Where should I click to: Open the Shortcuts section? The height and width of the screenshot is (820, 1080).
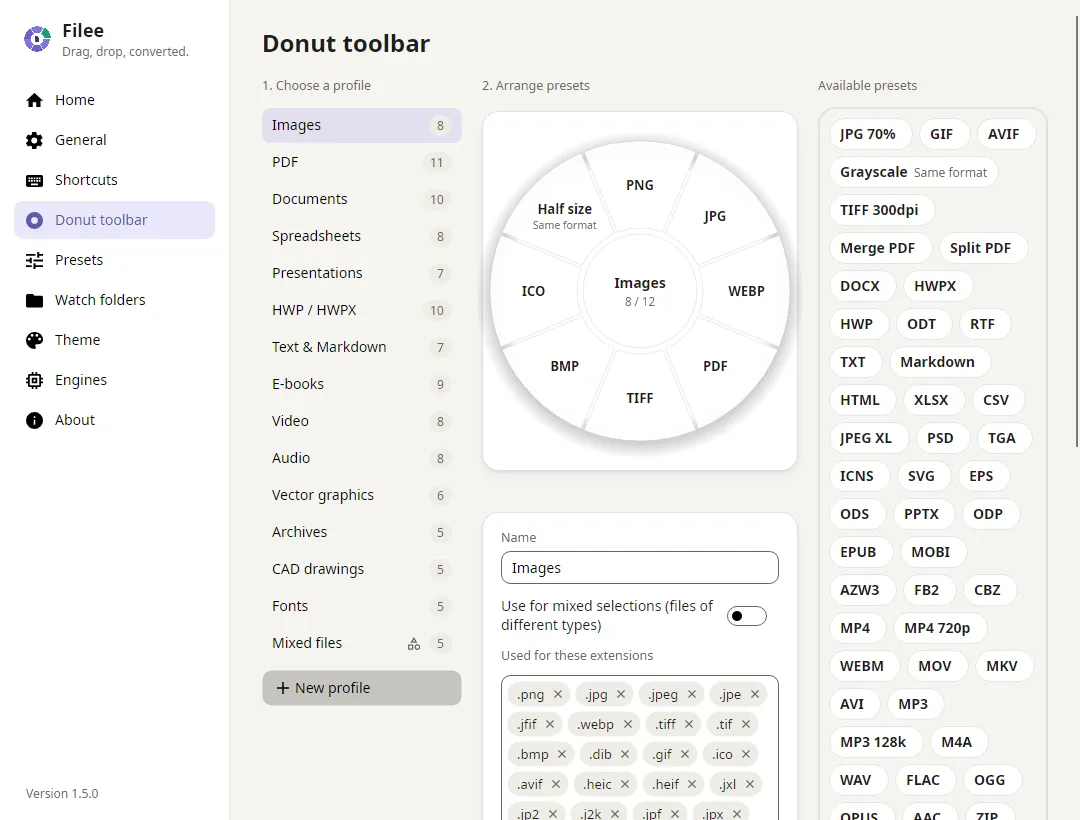tap(114, 180)
